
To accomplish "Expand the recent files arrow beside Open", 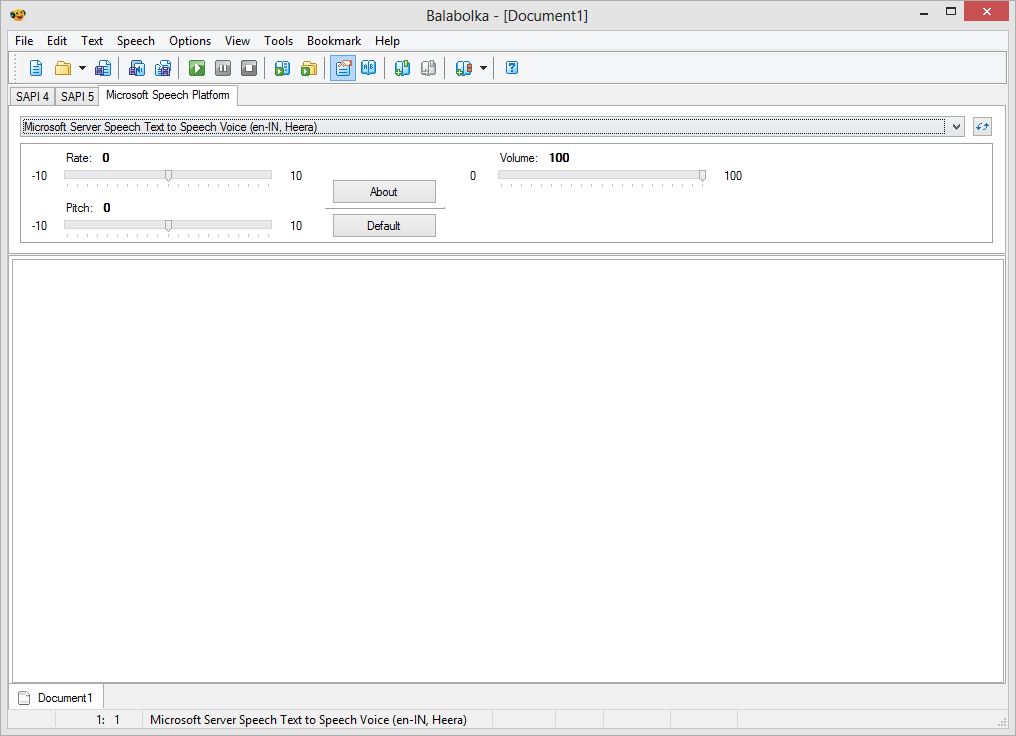I will [x=82, y=68].
